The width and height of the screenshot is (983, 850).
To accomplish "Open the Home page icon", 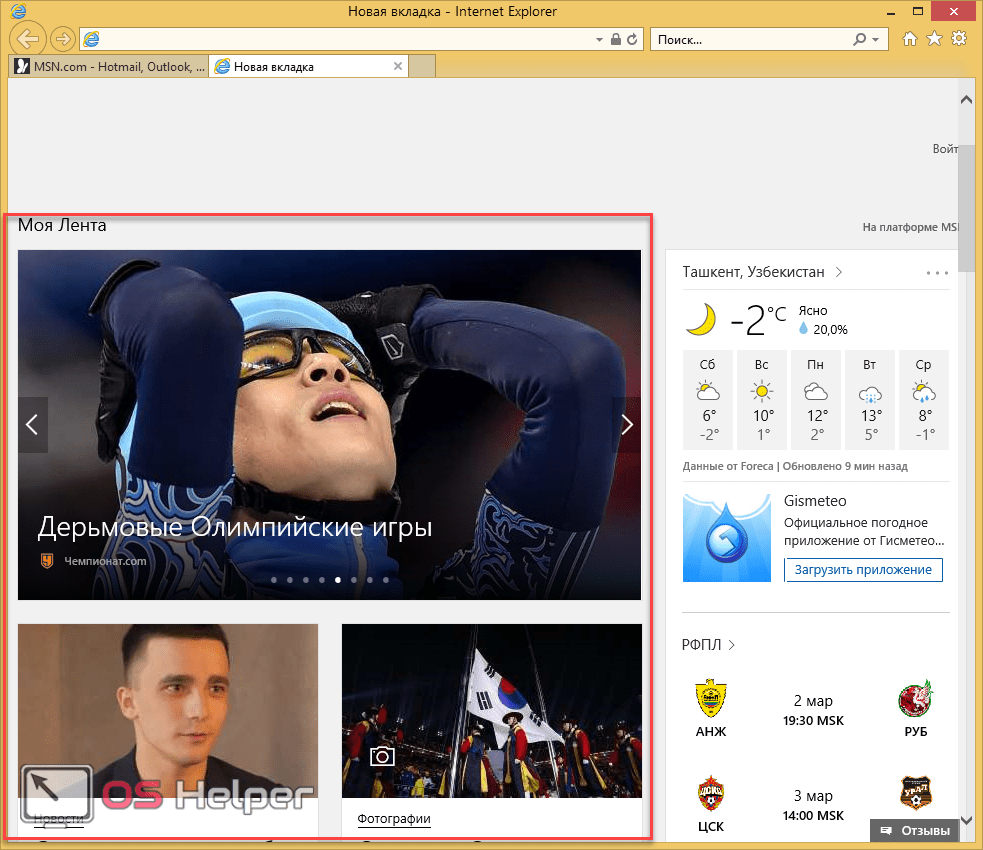I will 910,39.
